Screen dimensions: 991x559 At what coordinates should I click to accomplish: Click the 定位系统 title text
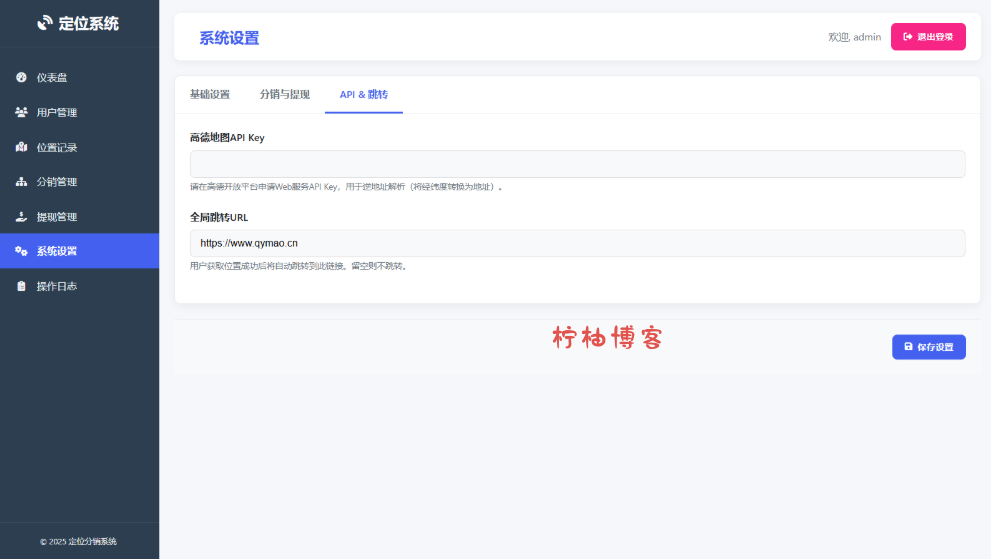(88, 23)
